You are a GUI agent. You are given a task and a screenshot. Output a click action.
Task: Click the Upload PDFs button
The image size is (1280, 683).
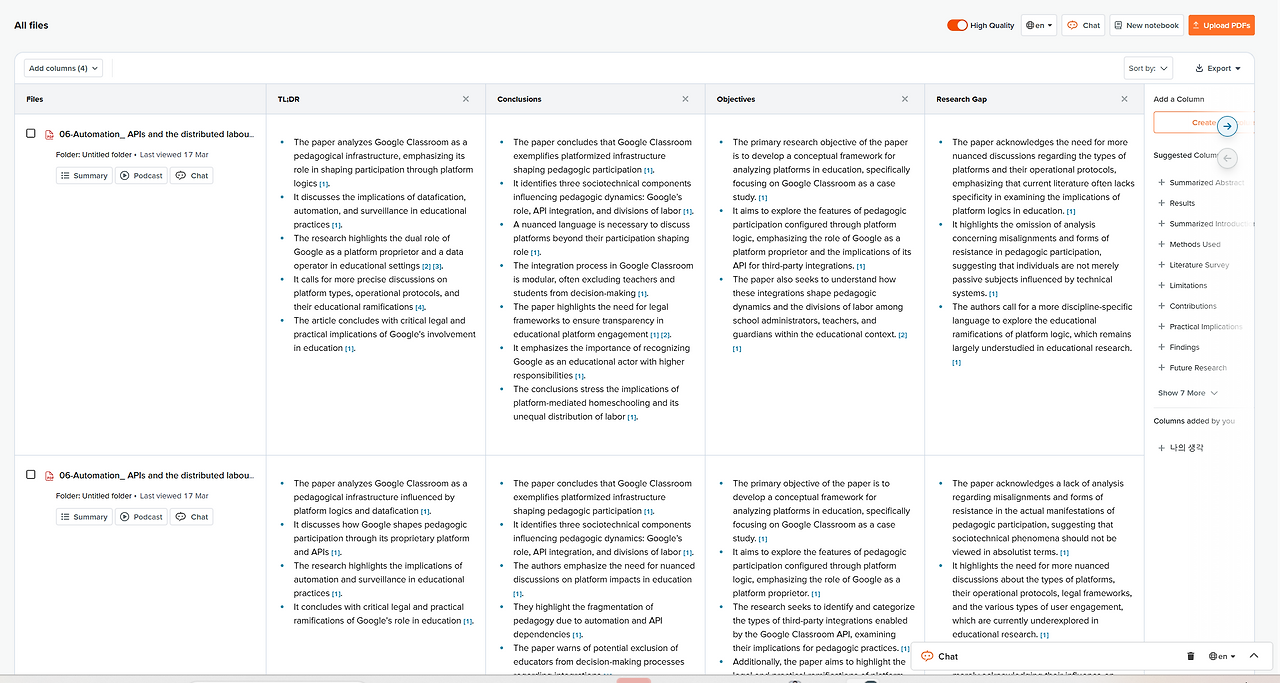1221,25
